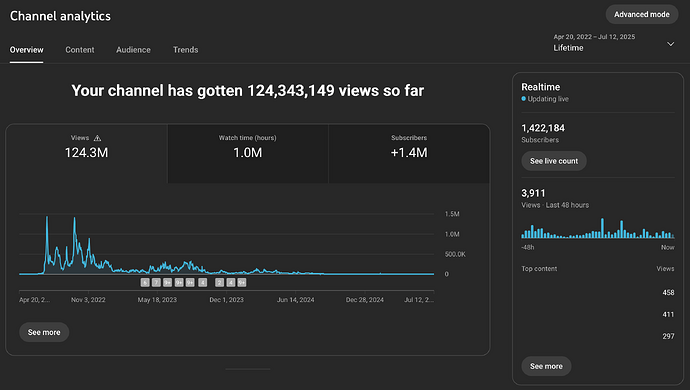The image size is (690, 390).
Task: Select the Subscribers +1.4M metric card
Action: [x=409, y=153]
